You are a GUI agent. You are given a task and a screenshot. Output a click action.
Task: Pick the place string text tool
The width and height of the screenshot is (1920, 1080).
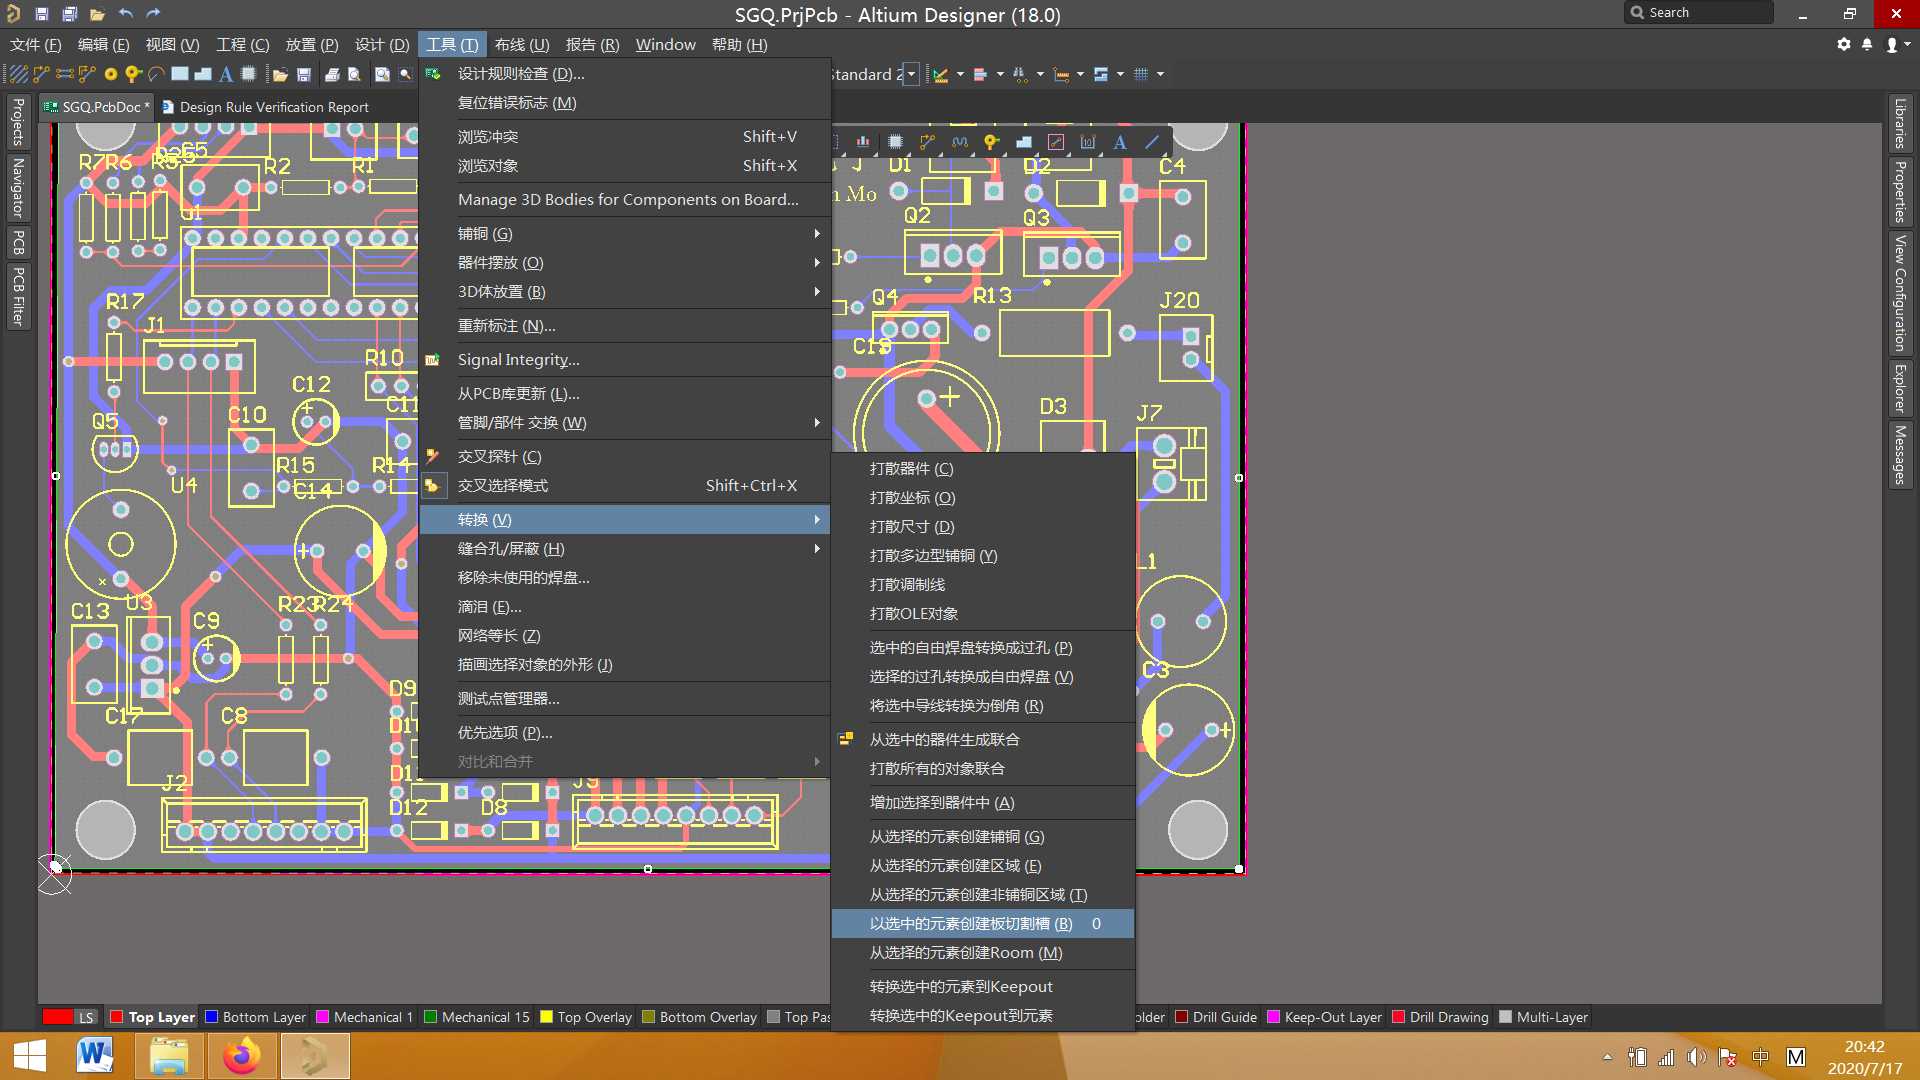tap(226, 74)
